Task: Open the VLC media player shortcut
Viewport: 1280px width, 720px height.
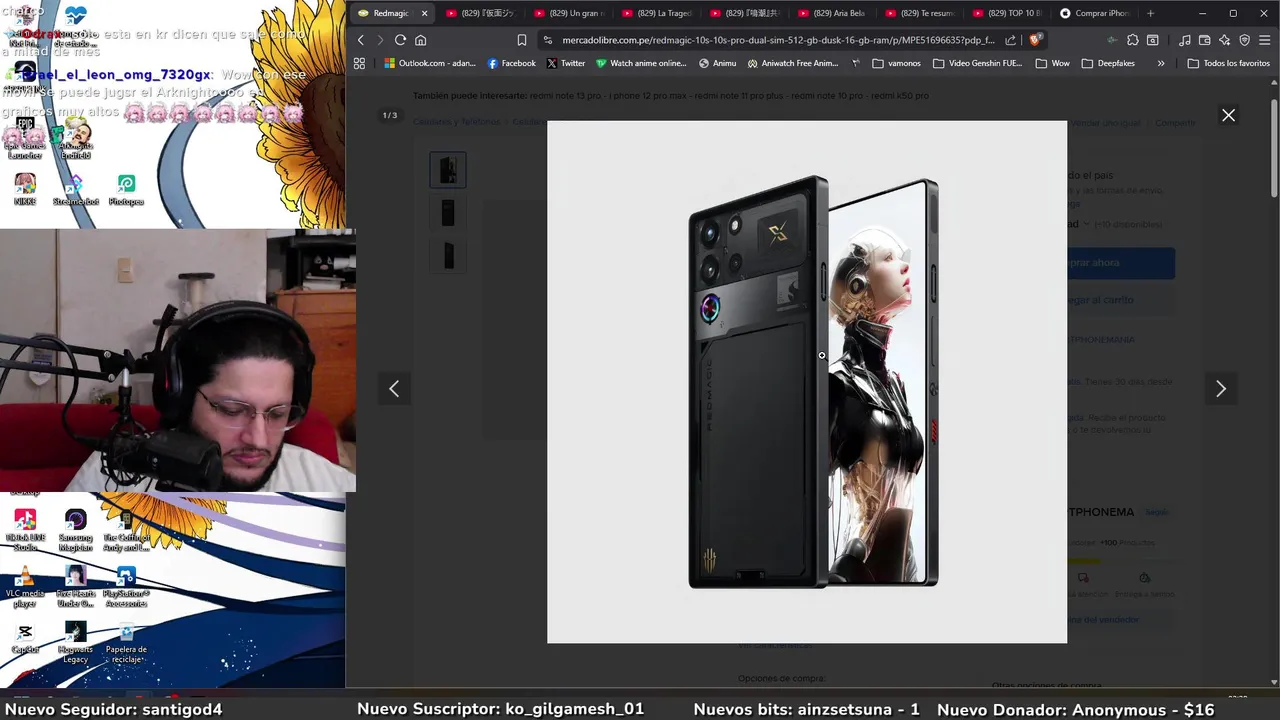Action: pyautogui.click(x=25, y=586)
